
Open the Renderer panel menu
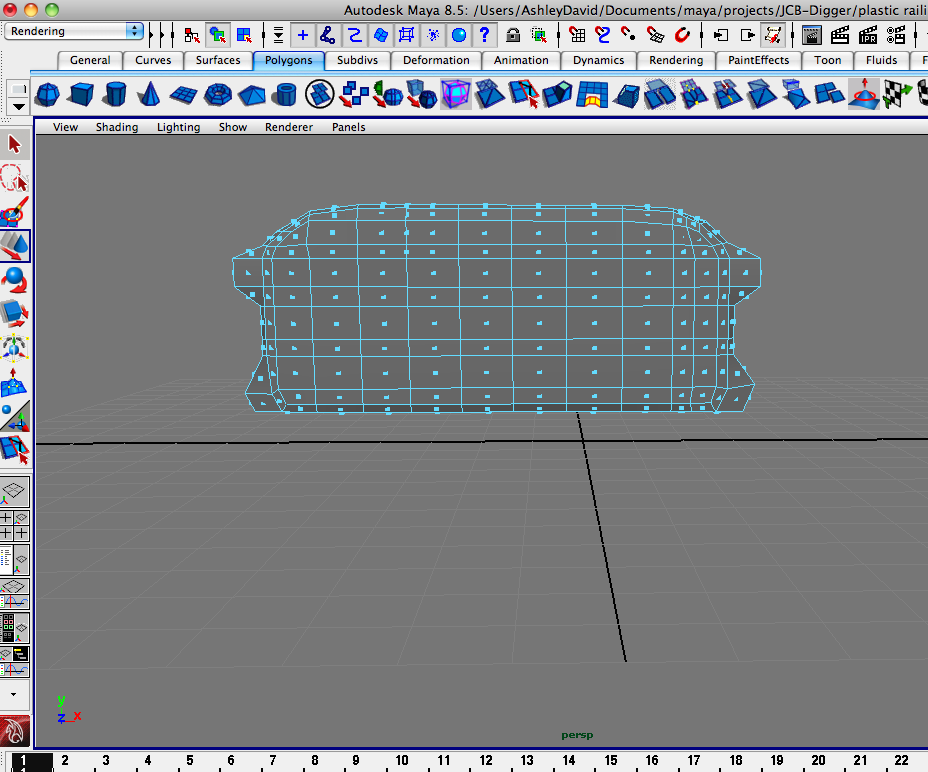click(289, 127)
